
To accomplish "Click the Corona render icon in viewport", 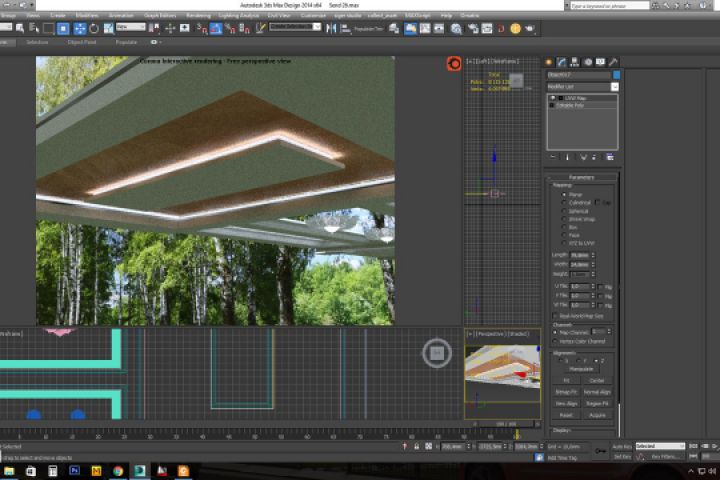I will coord(453,63).
